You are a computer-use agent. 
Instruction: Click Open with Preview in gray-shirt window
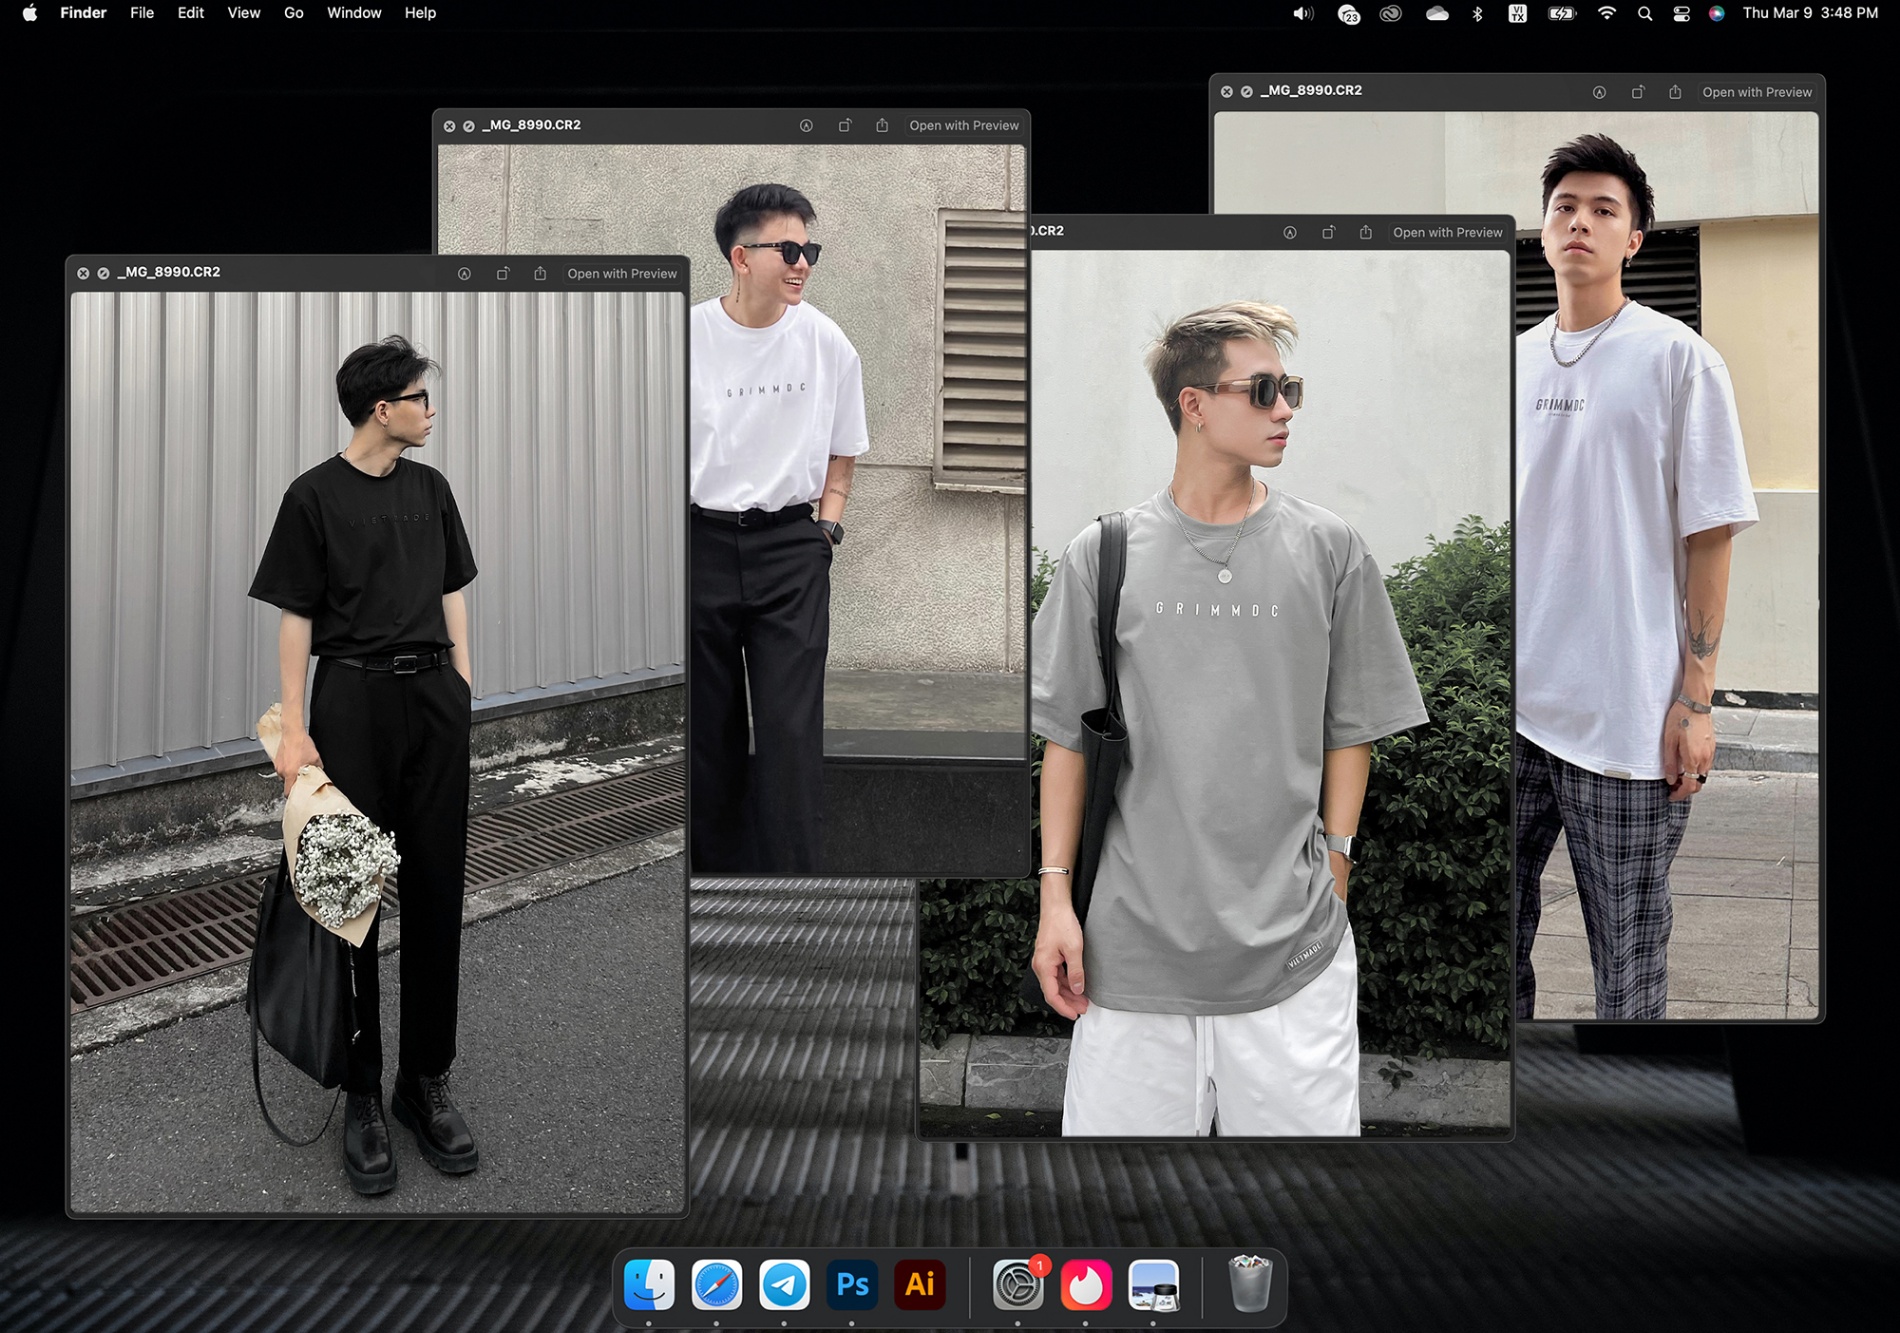(1447, 232)
